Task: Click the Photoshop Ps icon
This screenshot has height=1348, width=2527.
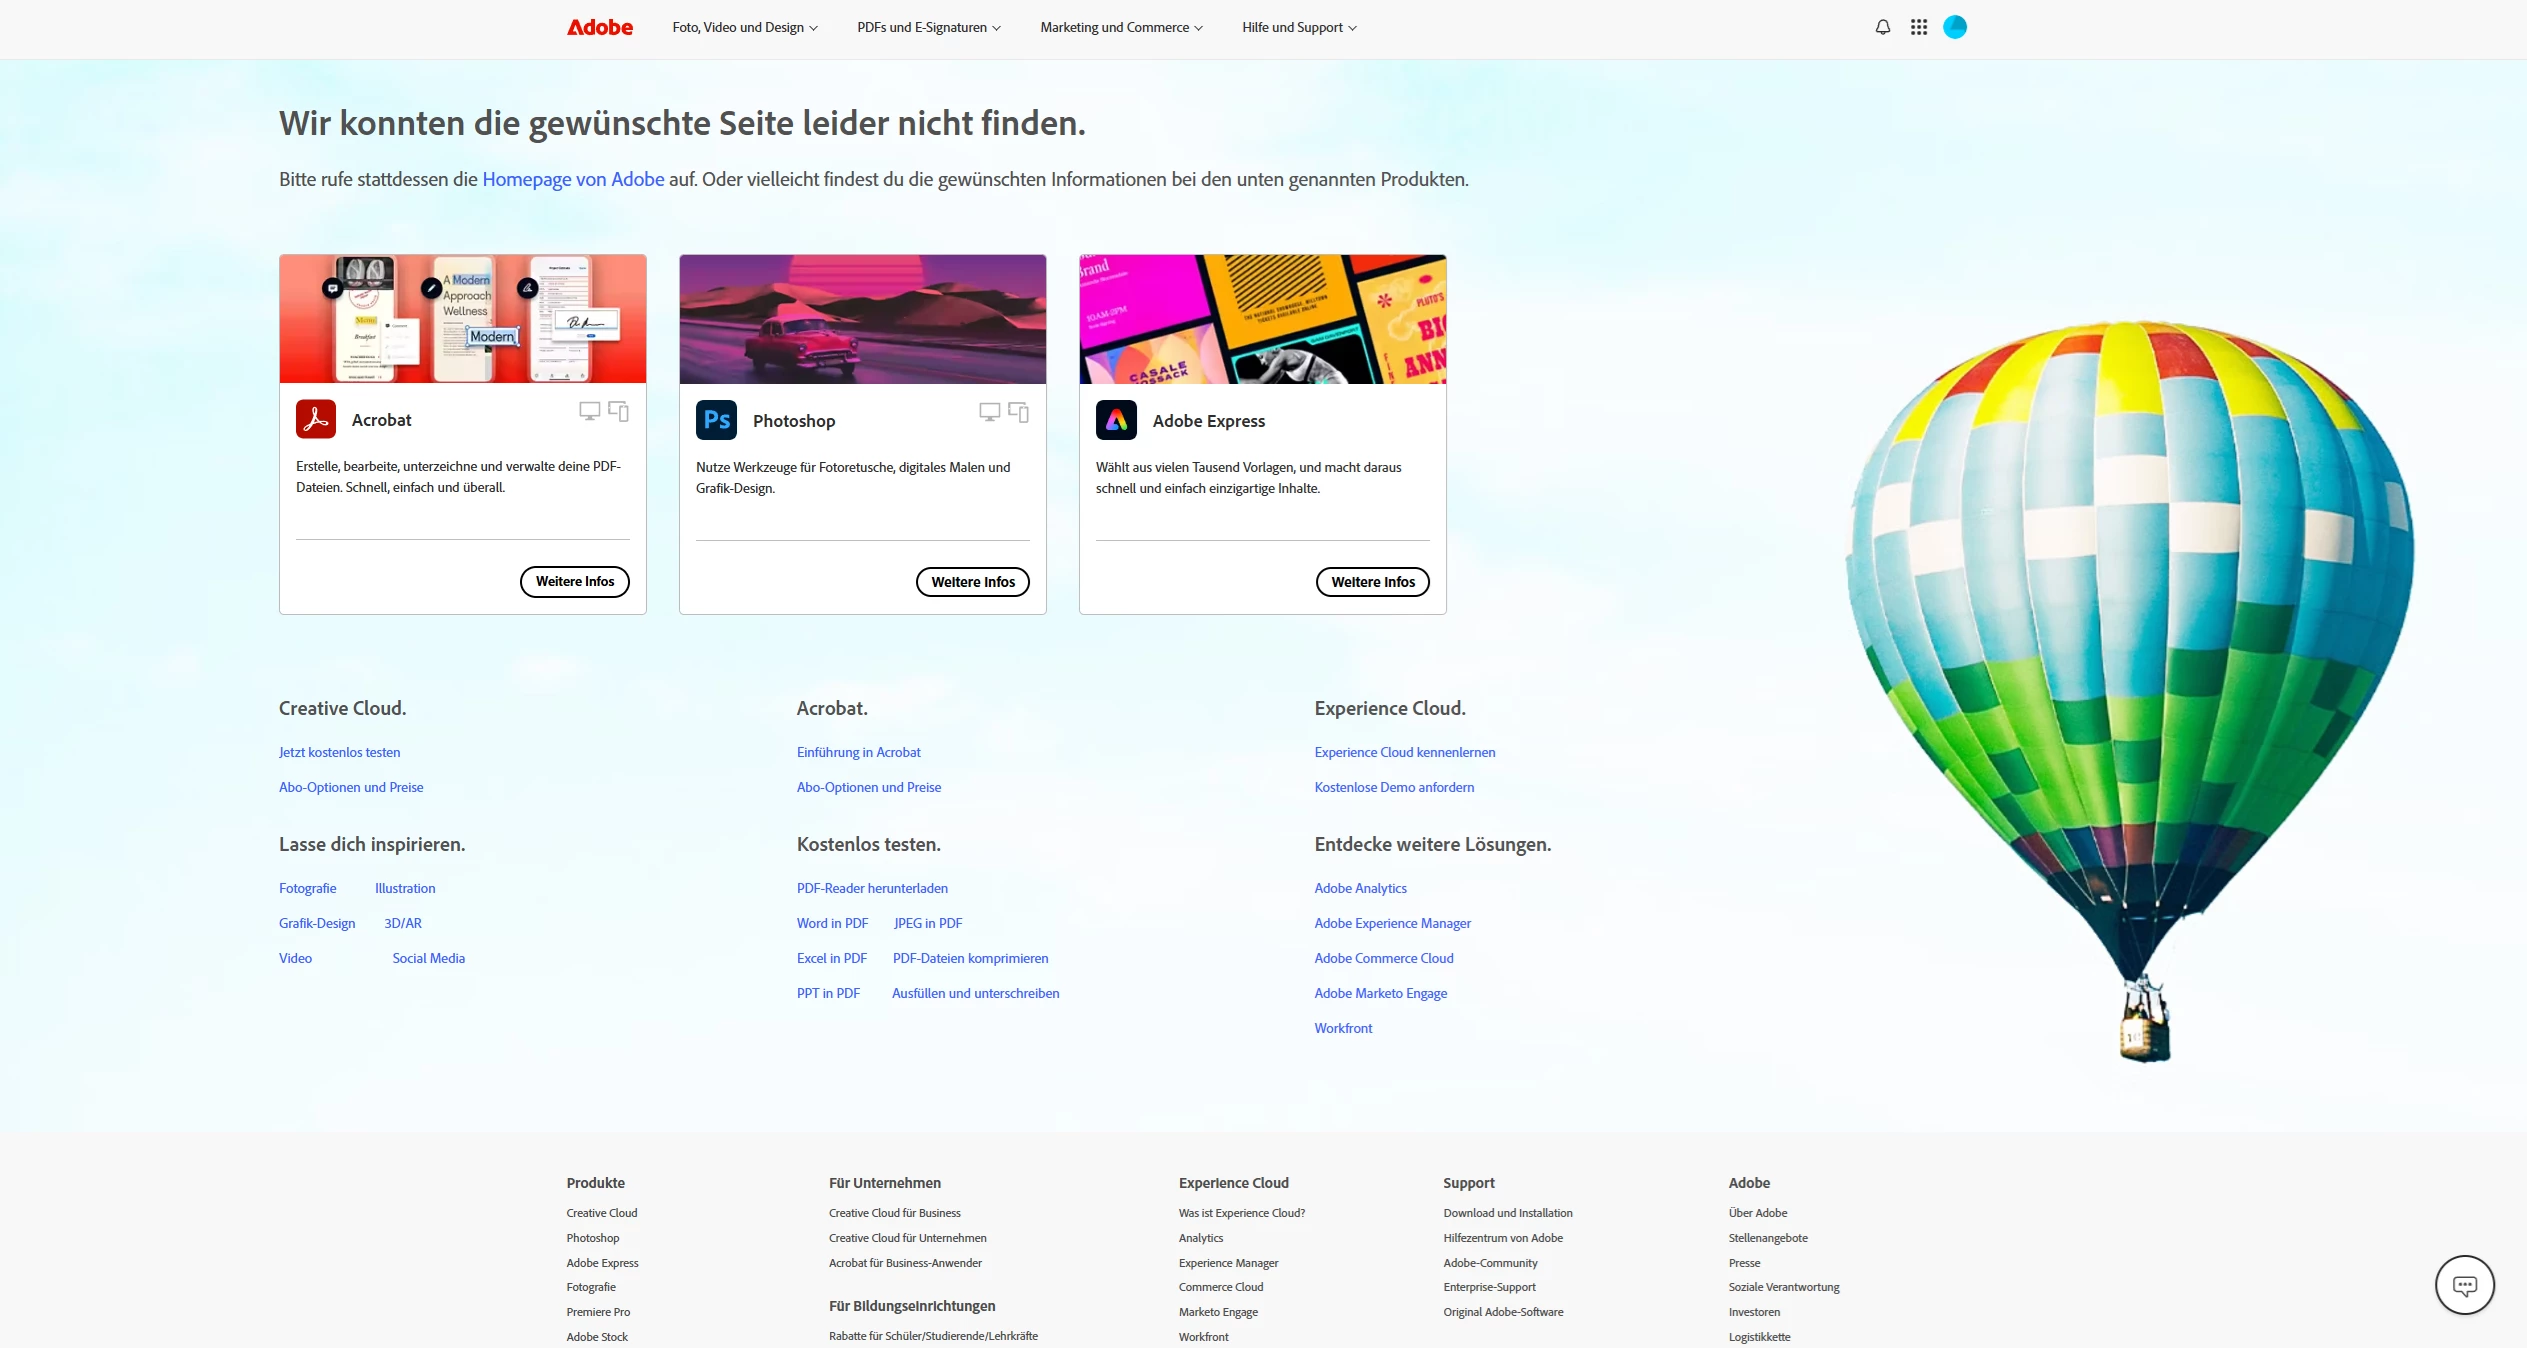Action: pos(716,420)
